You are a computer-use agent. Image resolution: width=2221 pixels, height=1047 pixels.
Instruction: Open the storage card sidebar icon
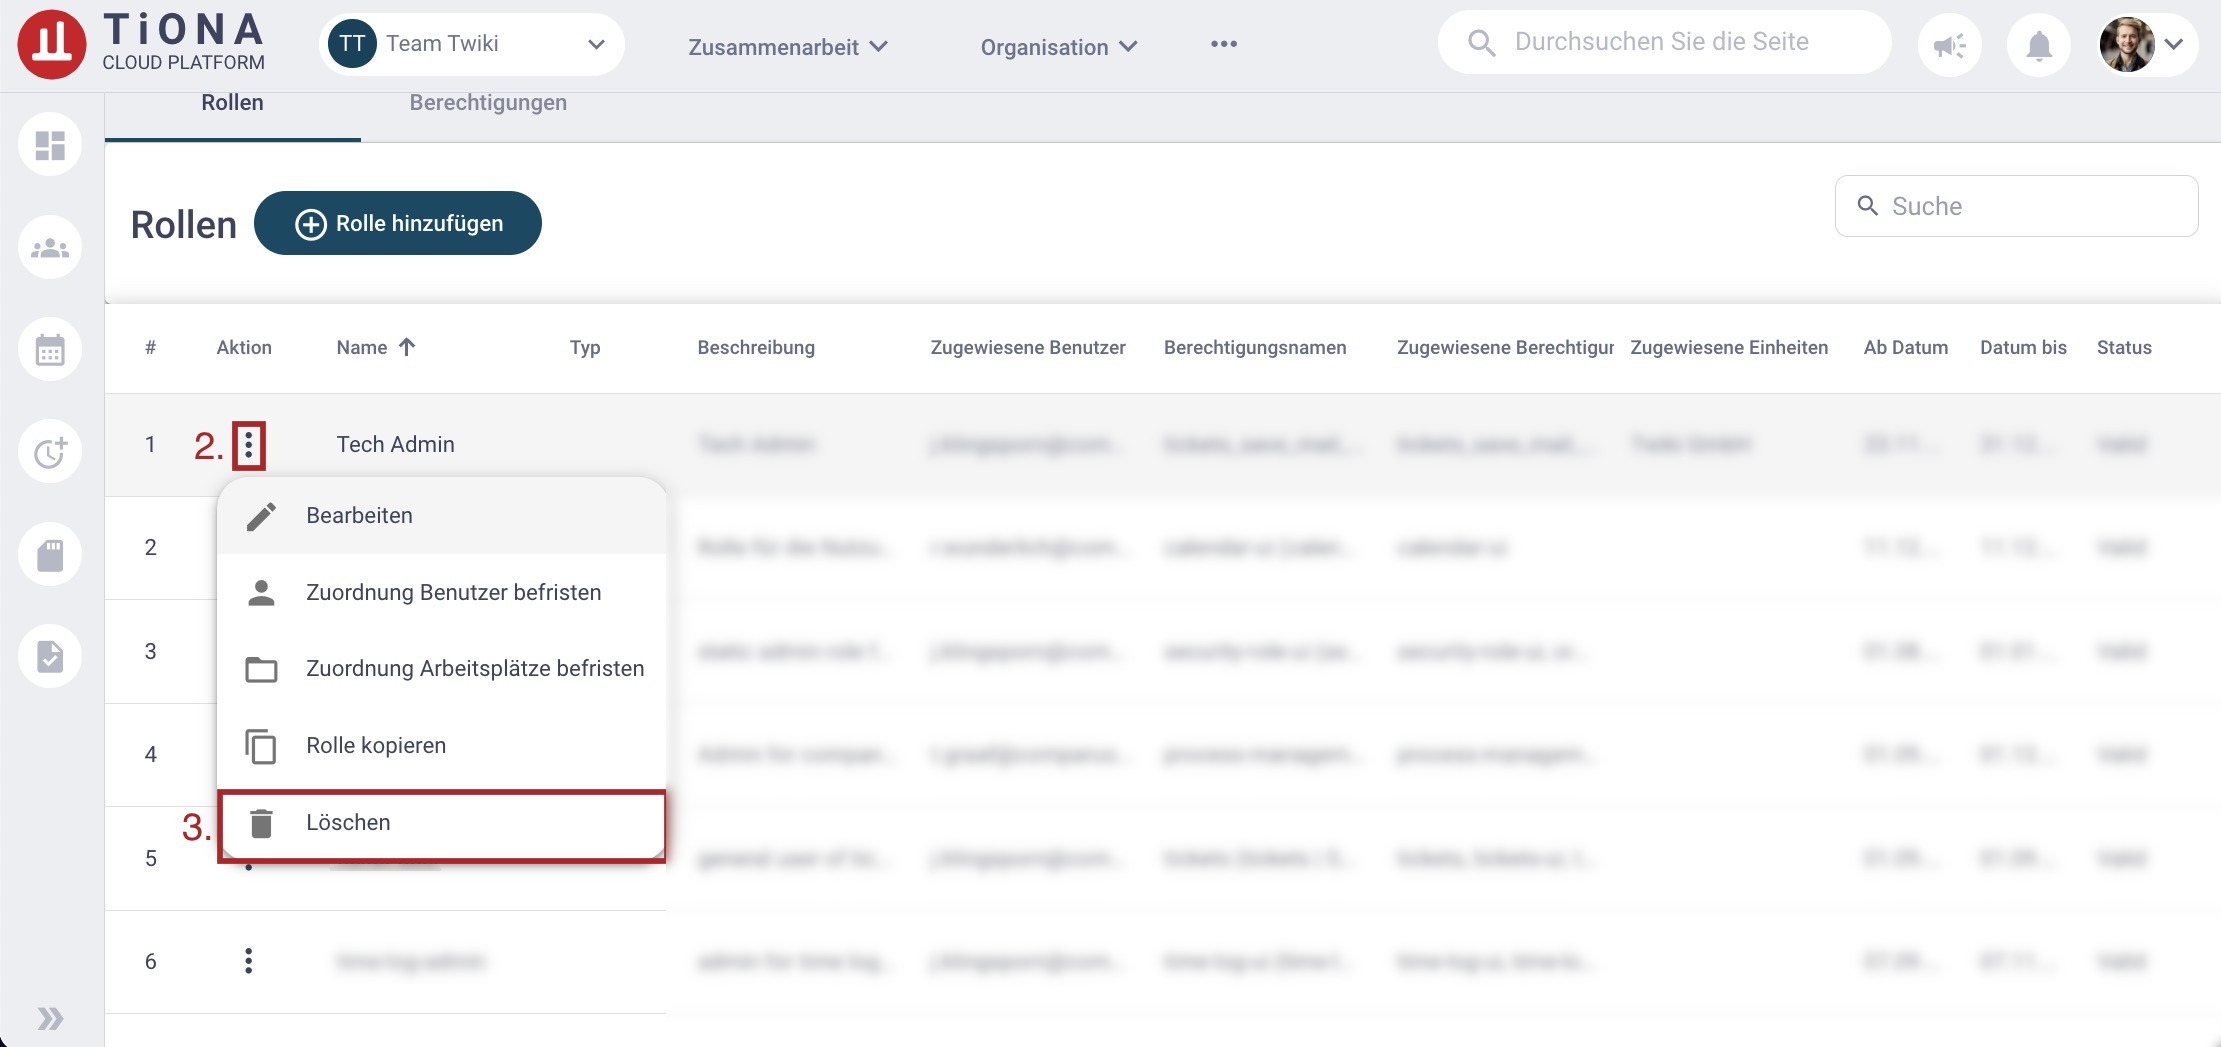pos(50,554)
